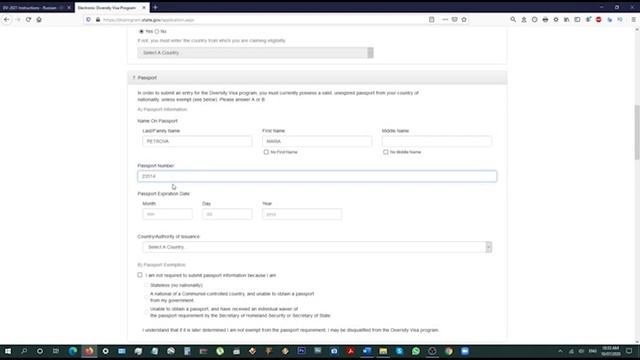This screenshot has height=360, width=640.
Task: Click the Last/Family Name field
Action: [197, 141]
